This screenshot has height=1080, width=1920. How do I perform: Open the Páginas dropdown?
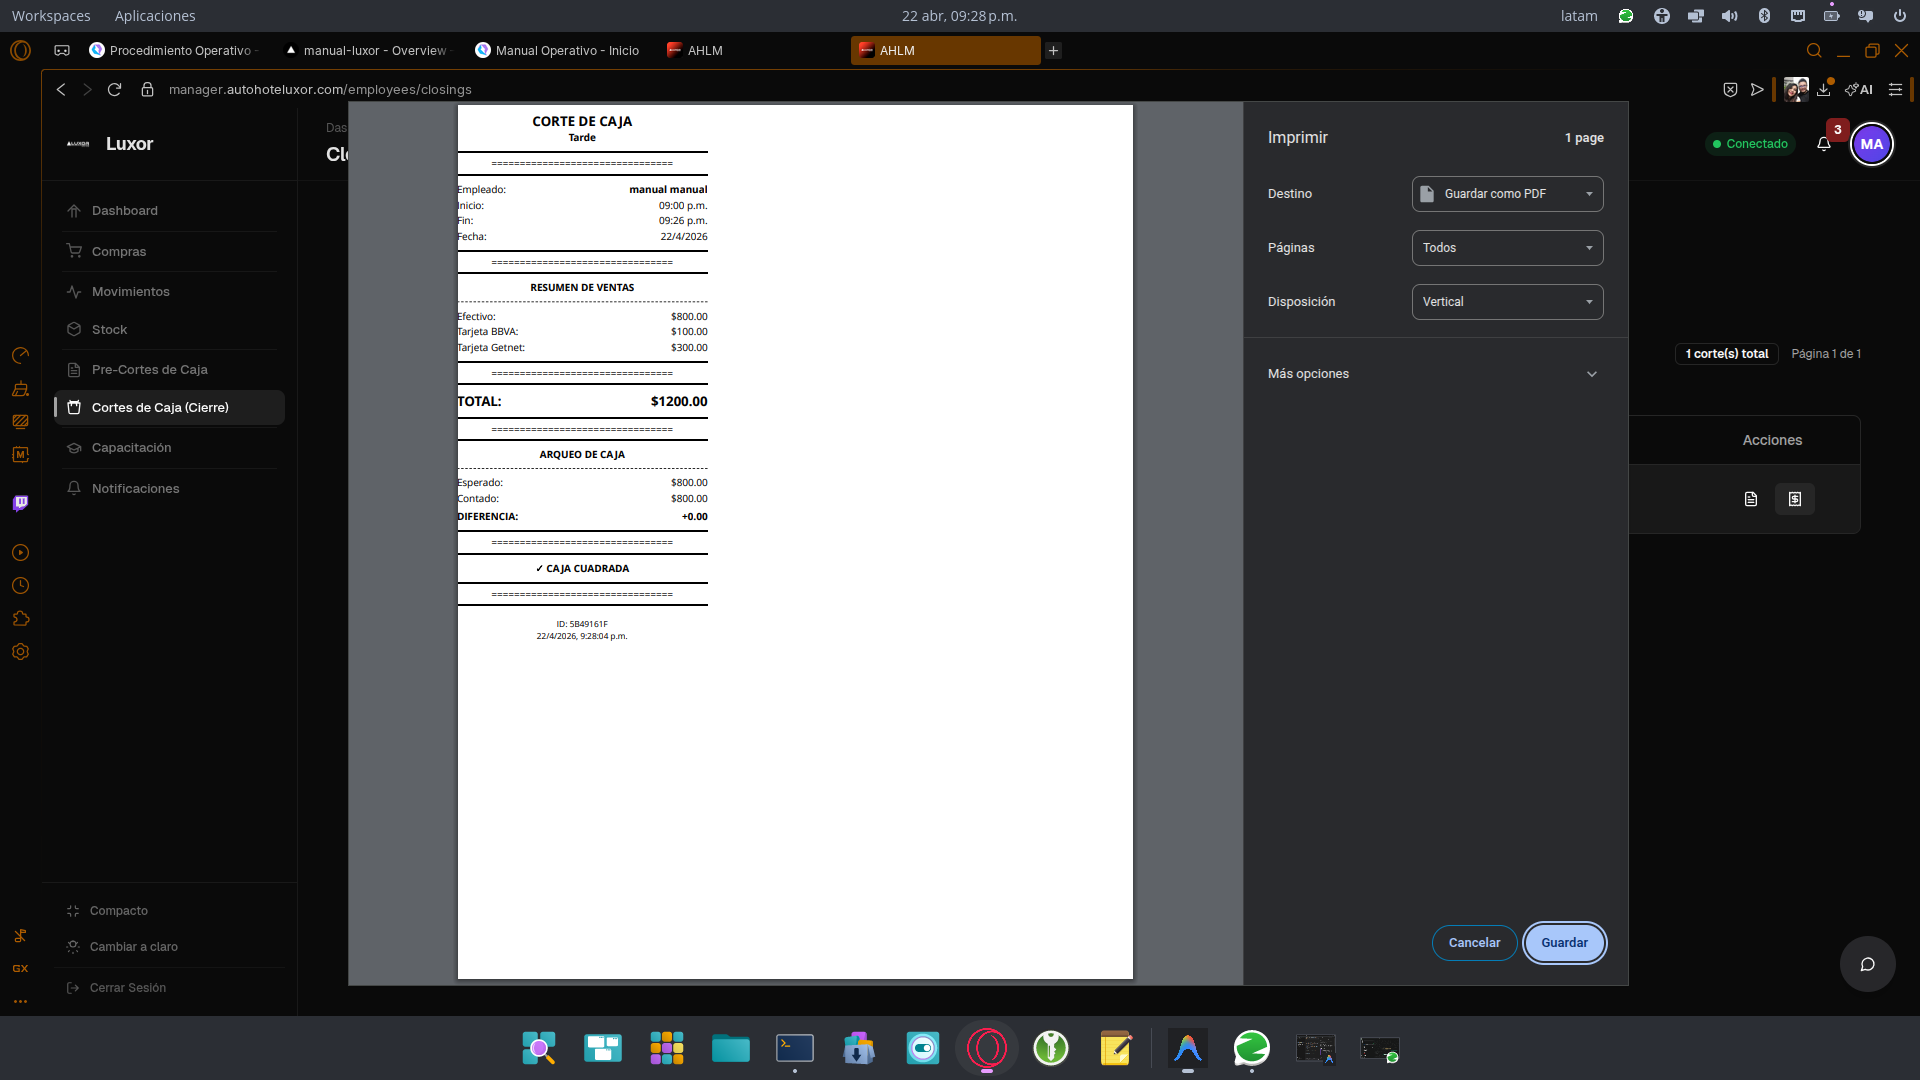(x=1507, y=248)
